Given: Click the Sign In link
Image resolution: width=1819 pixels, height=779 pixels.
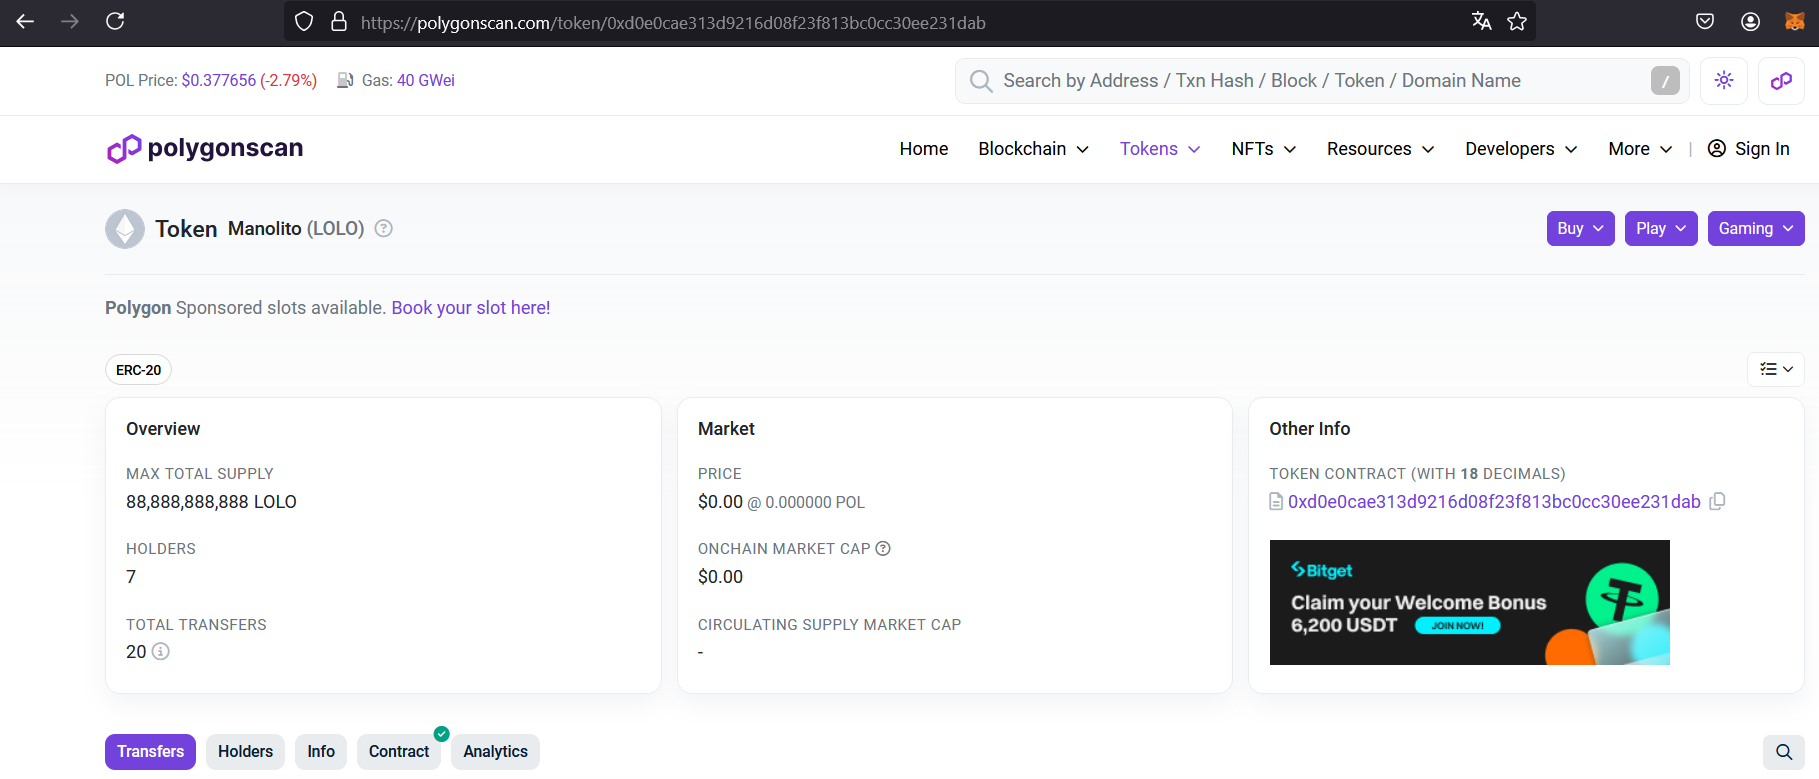Looking at the screenshot, I should click(1748, 149).
